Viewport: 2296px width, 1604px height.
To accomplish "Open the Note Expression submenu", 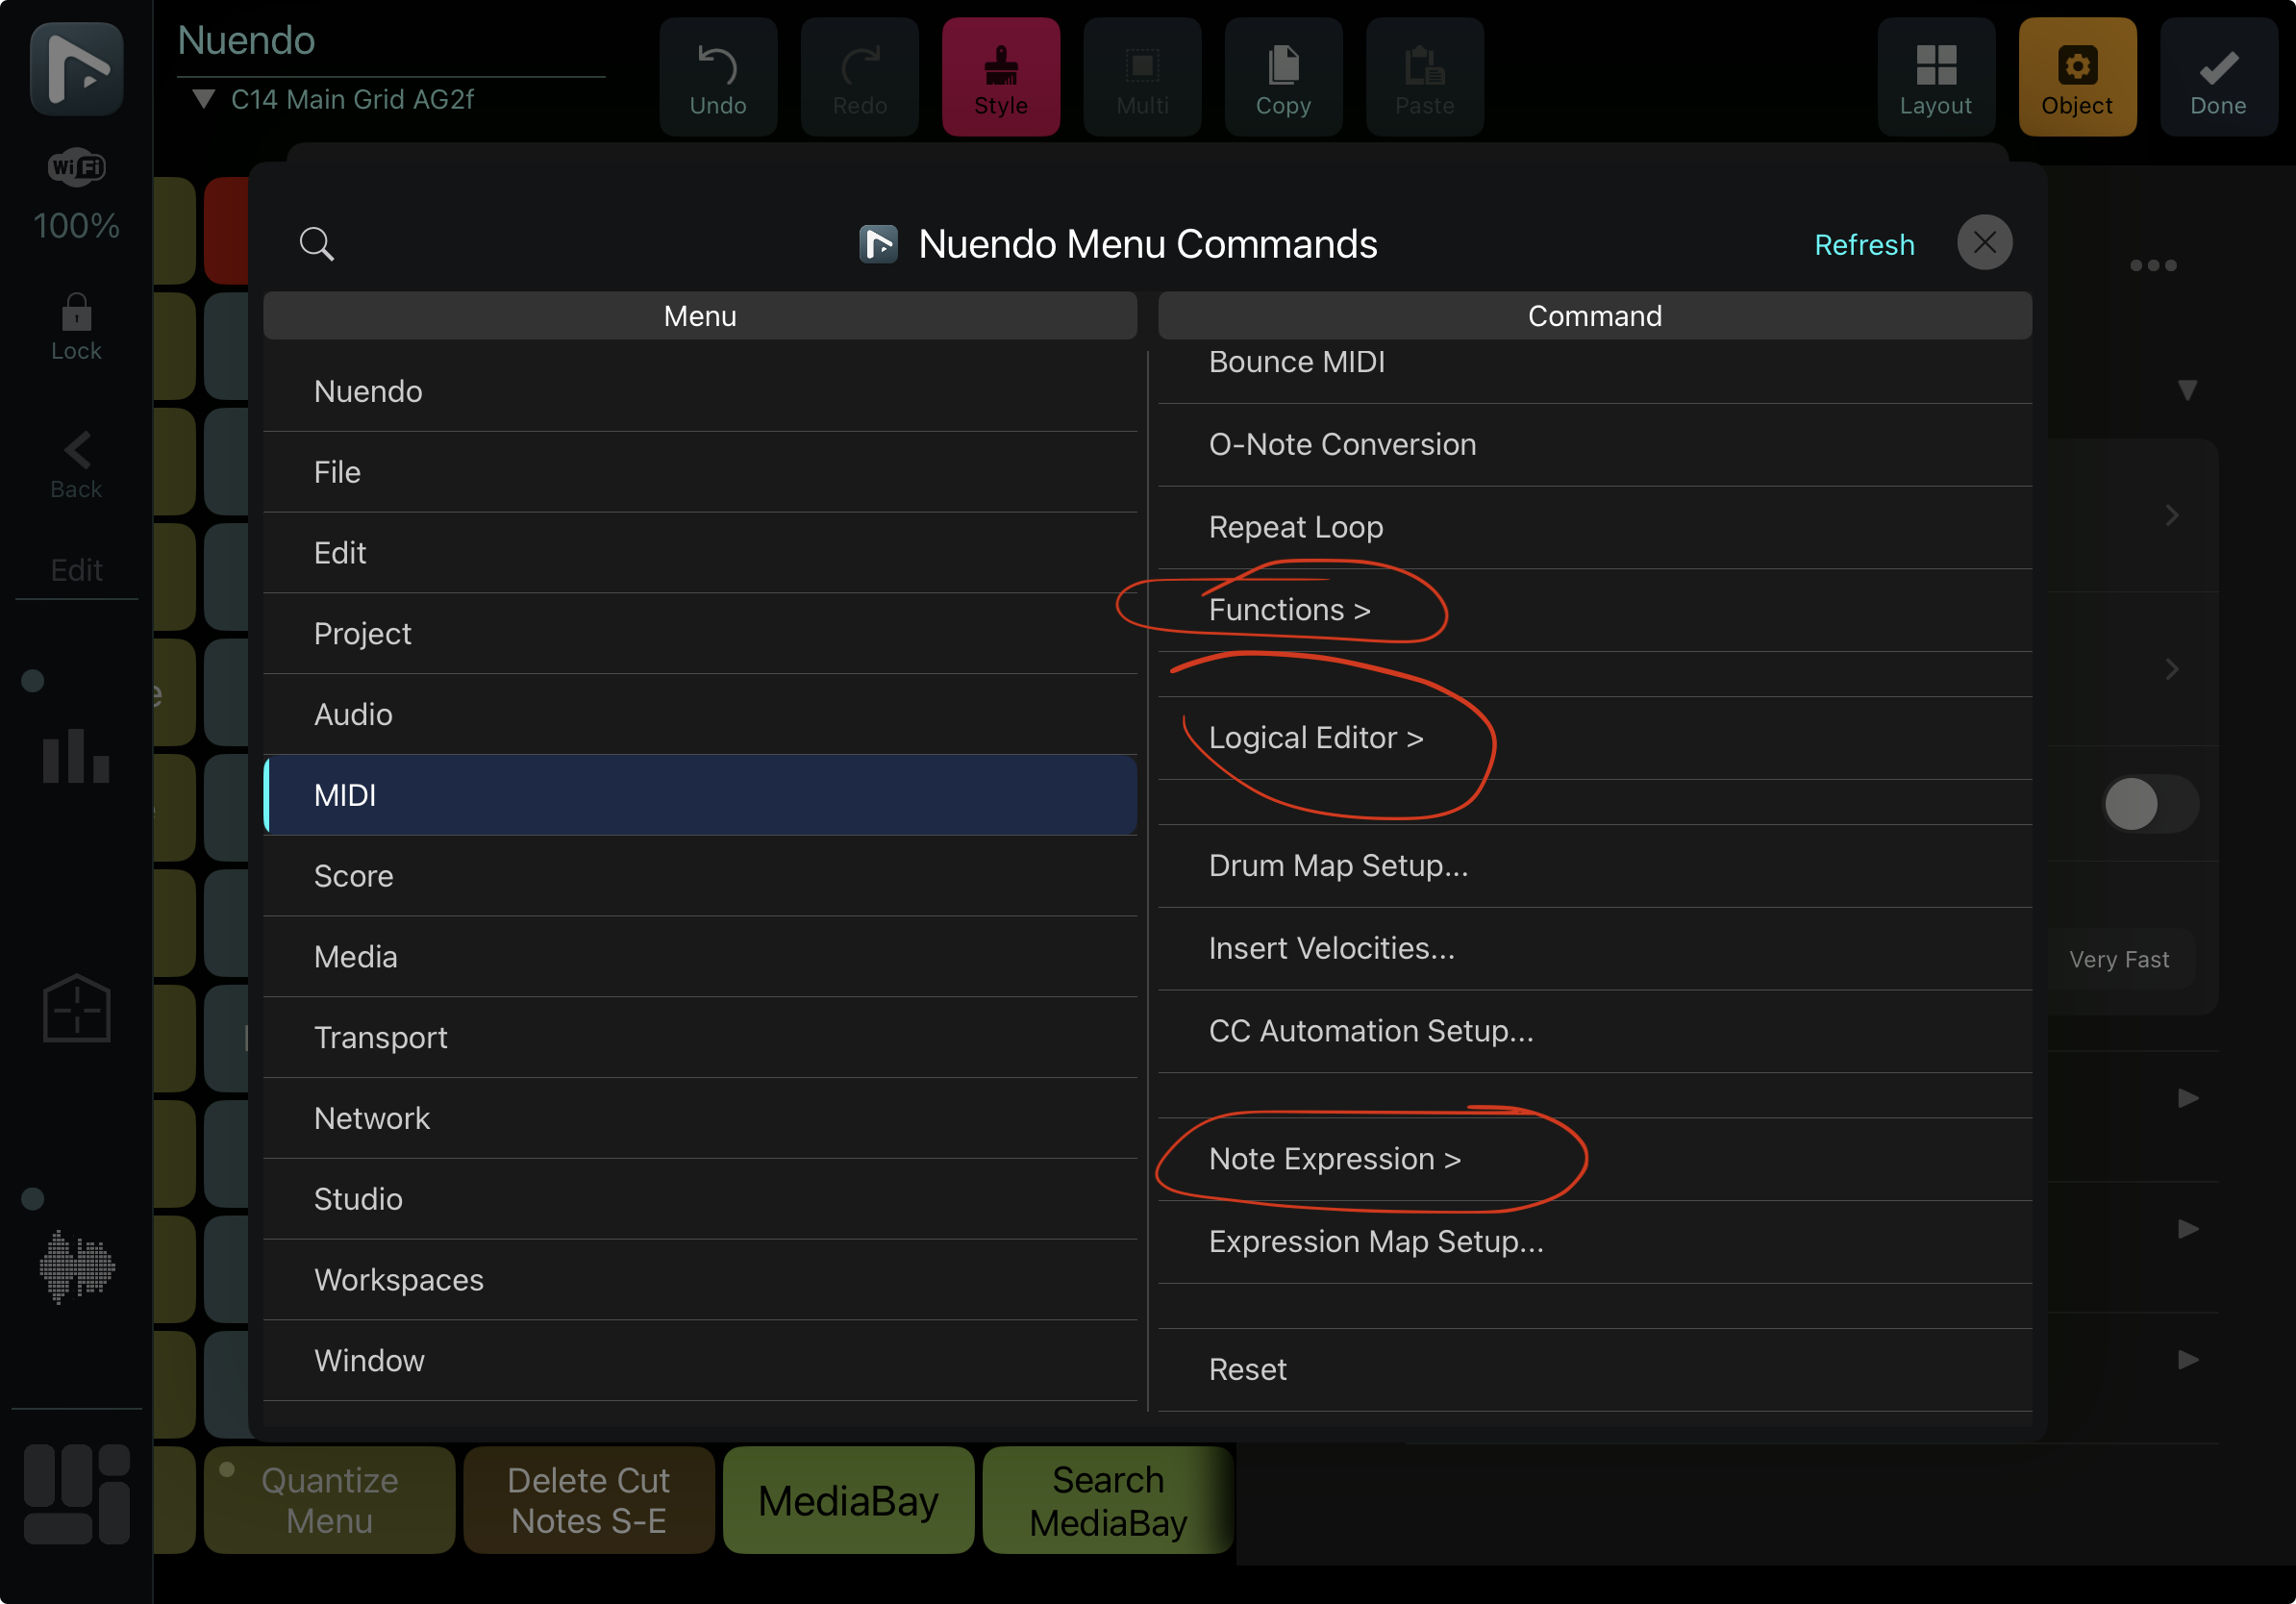I will pyautogui.click(x=1334, y=1159).
